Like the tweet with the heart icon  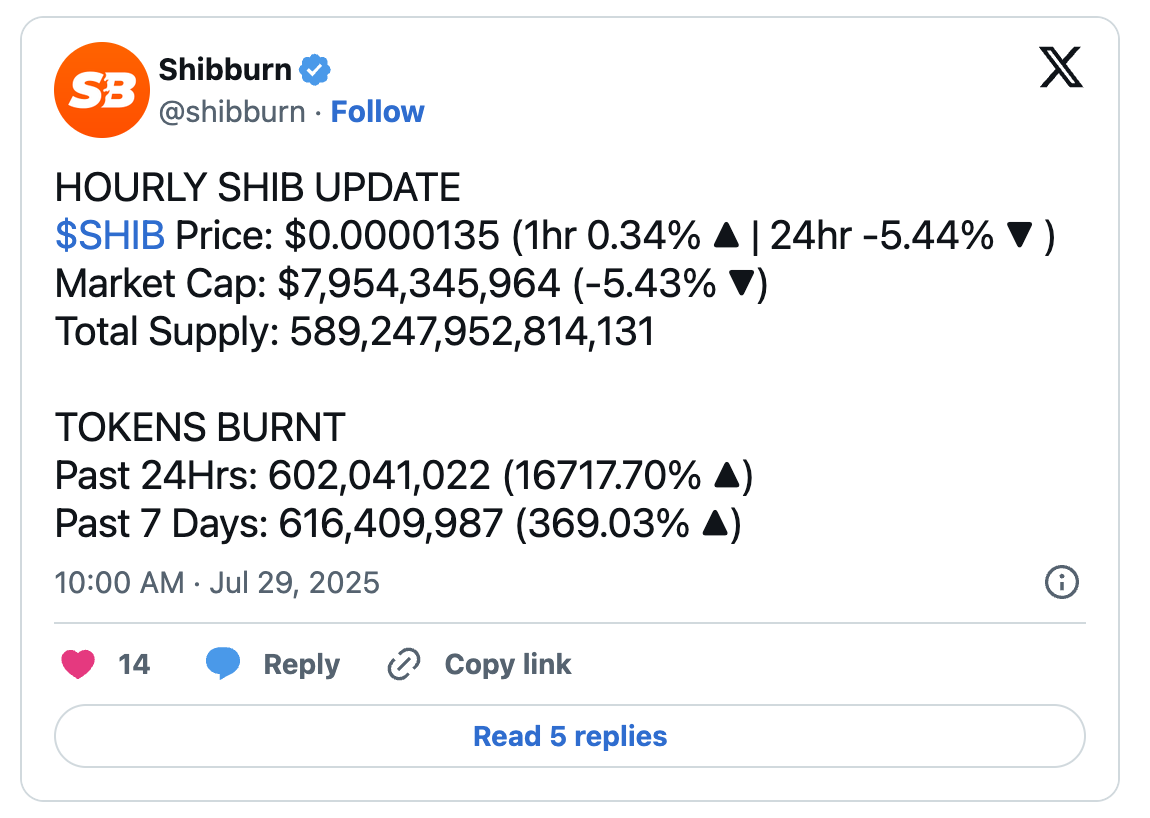point(78,664)
